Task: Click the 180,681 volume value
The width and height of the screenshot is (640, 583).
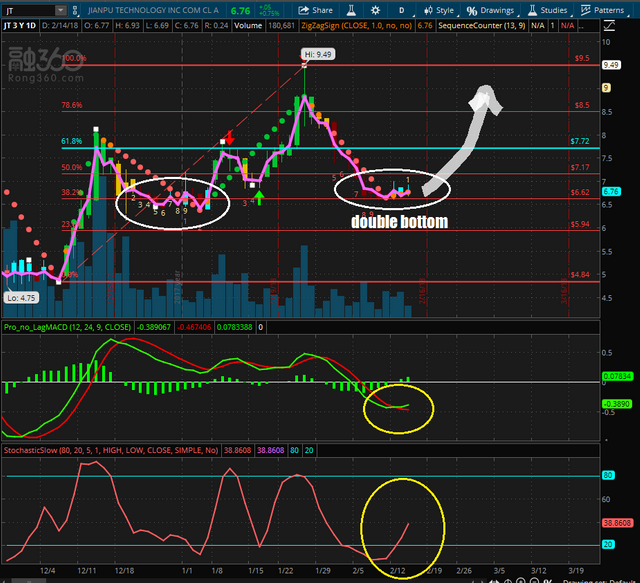Action: 282,26
